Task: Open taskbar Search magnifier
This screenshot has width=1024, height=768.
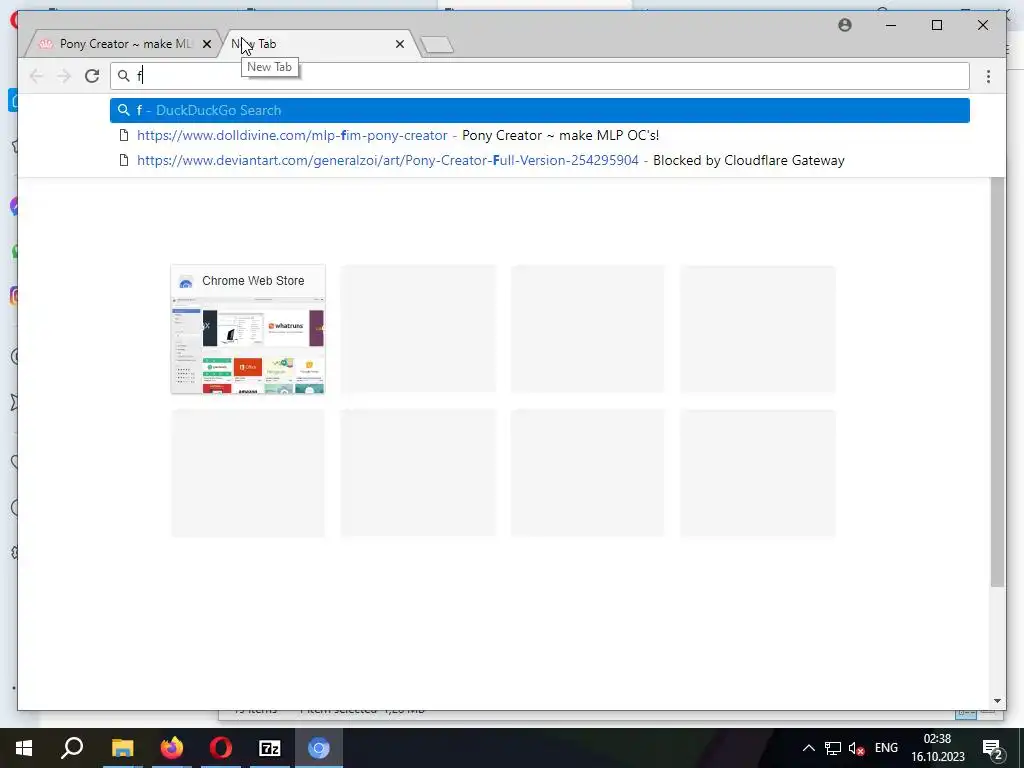Action: [72, 748]
